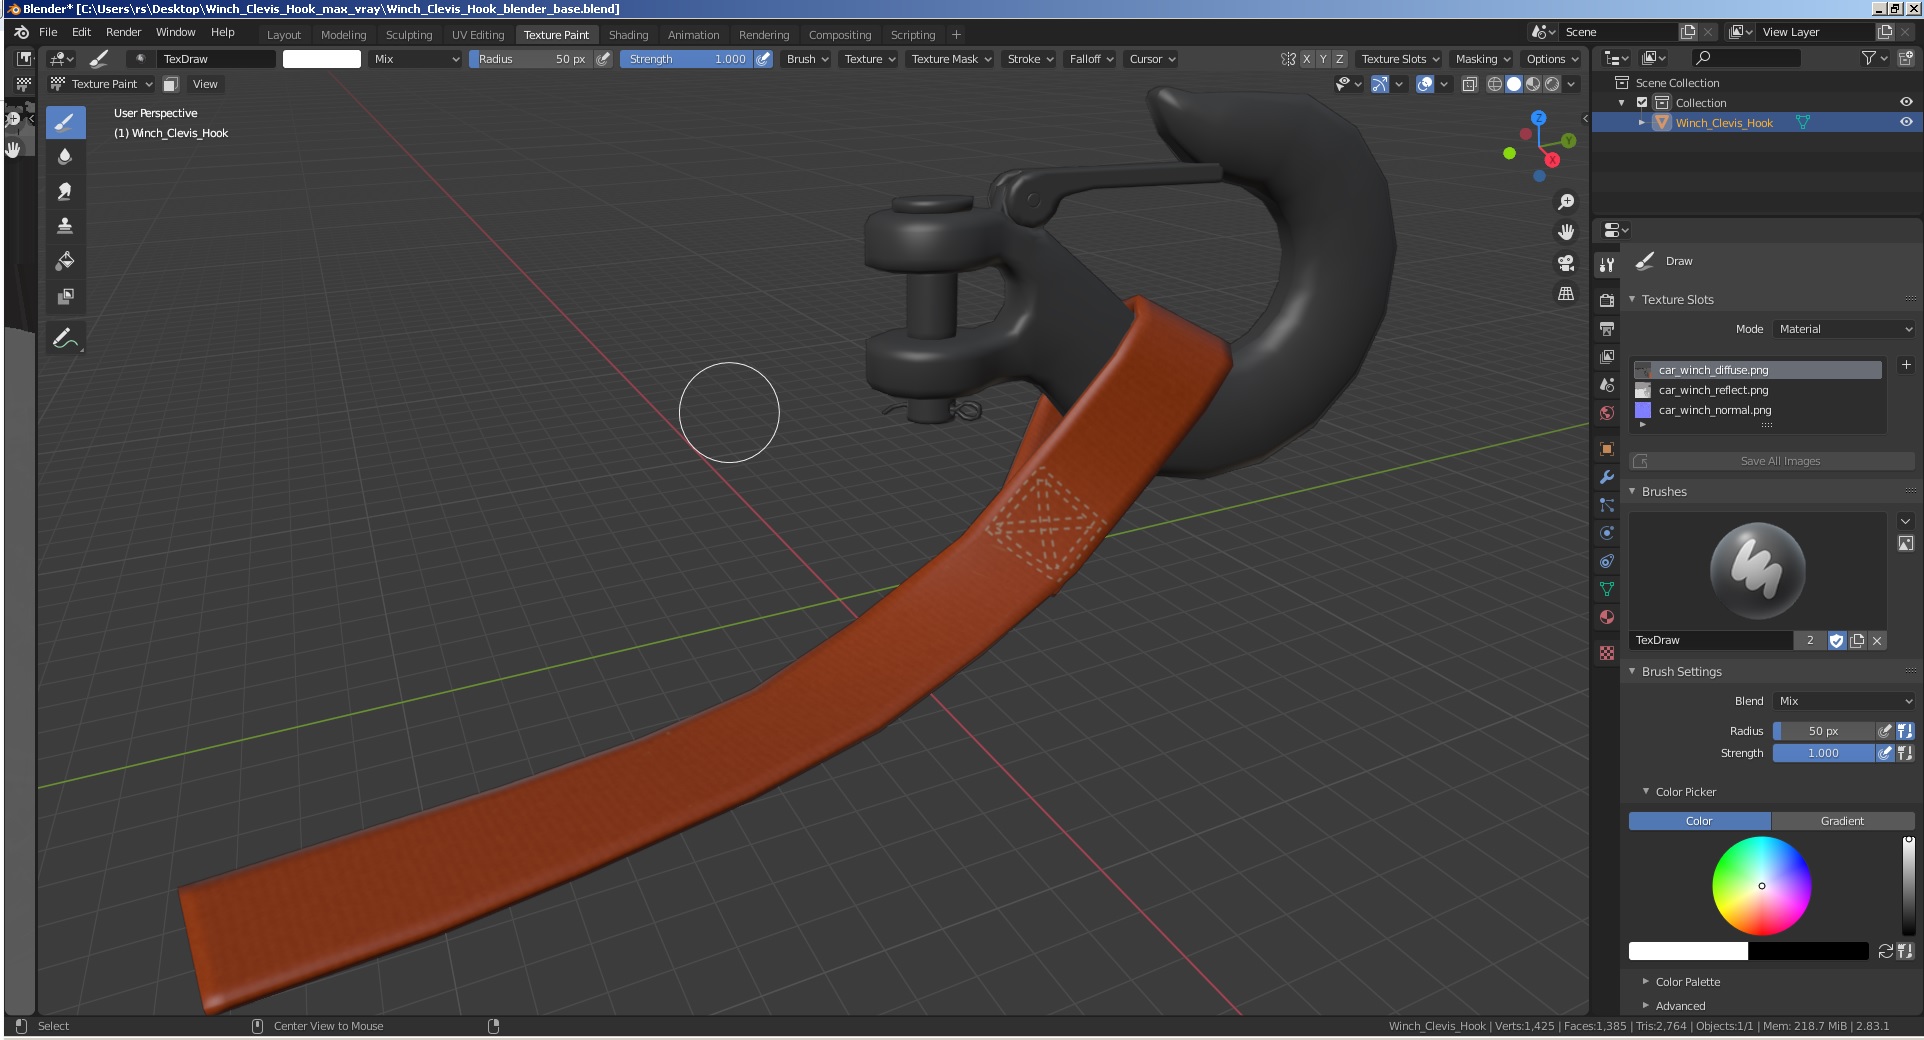Open the Output properties tab
Viewport: 1924px width, 1040px height.
tap(1607, 328)
